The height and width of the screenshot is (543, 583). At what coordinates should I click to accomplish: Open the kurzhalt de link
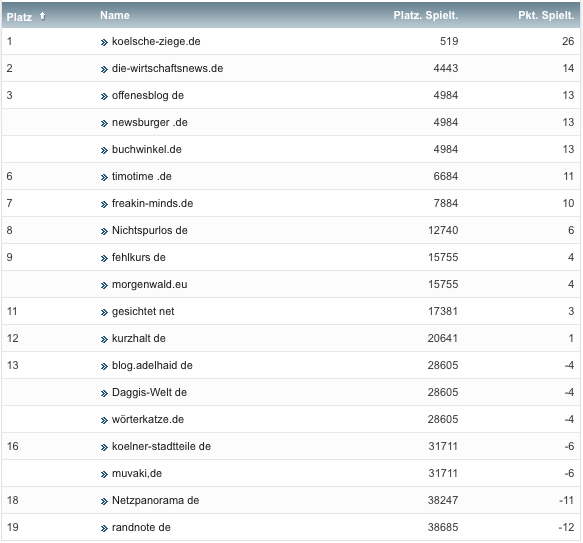139,338
